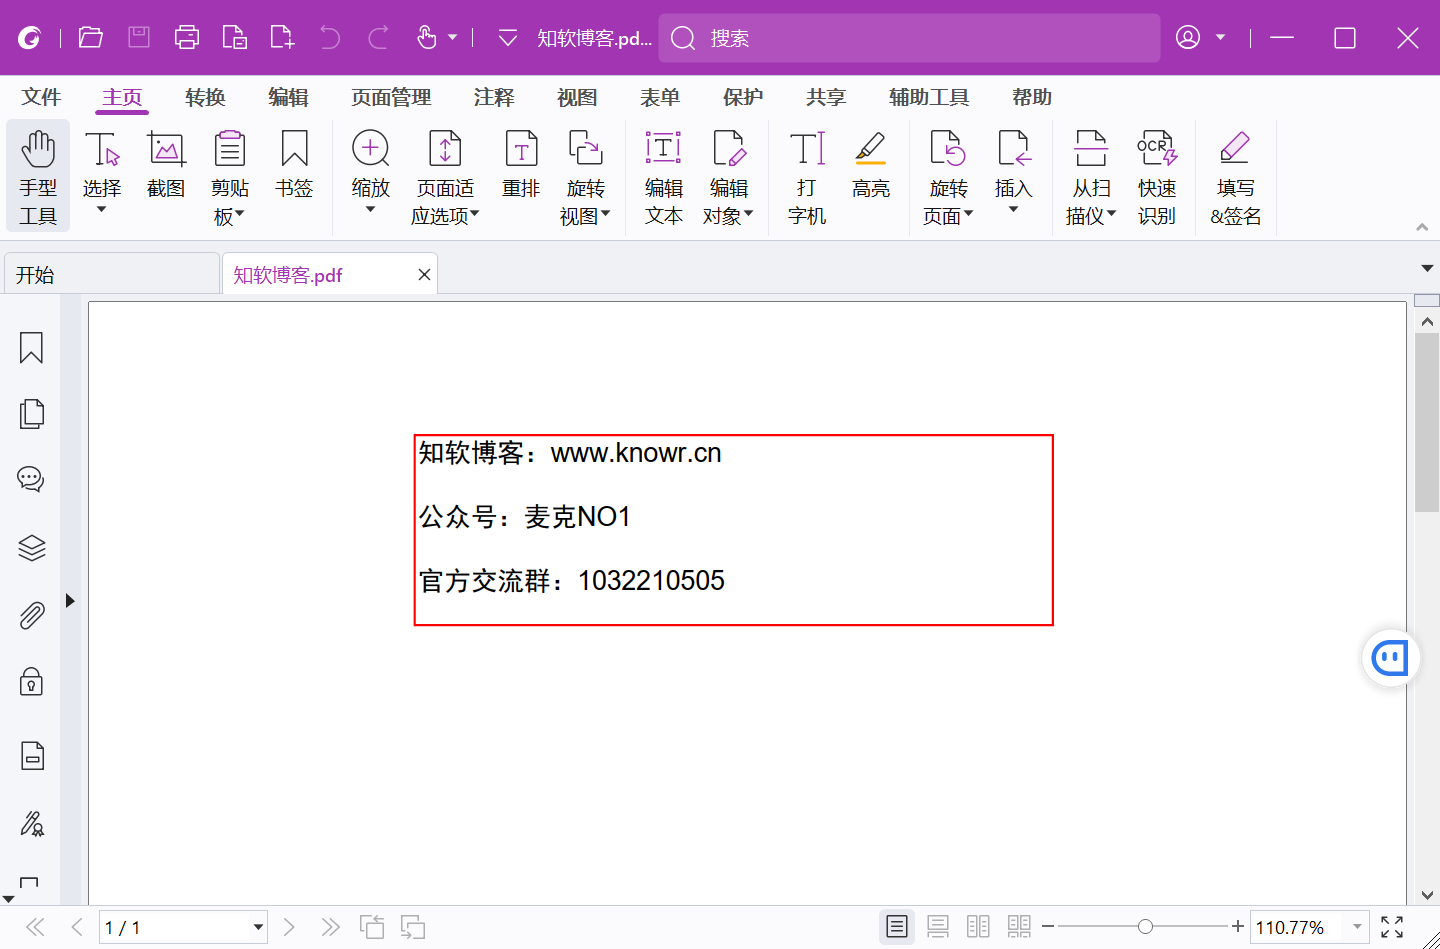This screenshot has height=949, width=1440.
Task: Click the redo arrow
Action: point(378,38)
